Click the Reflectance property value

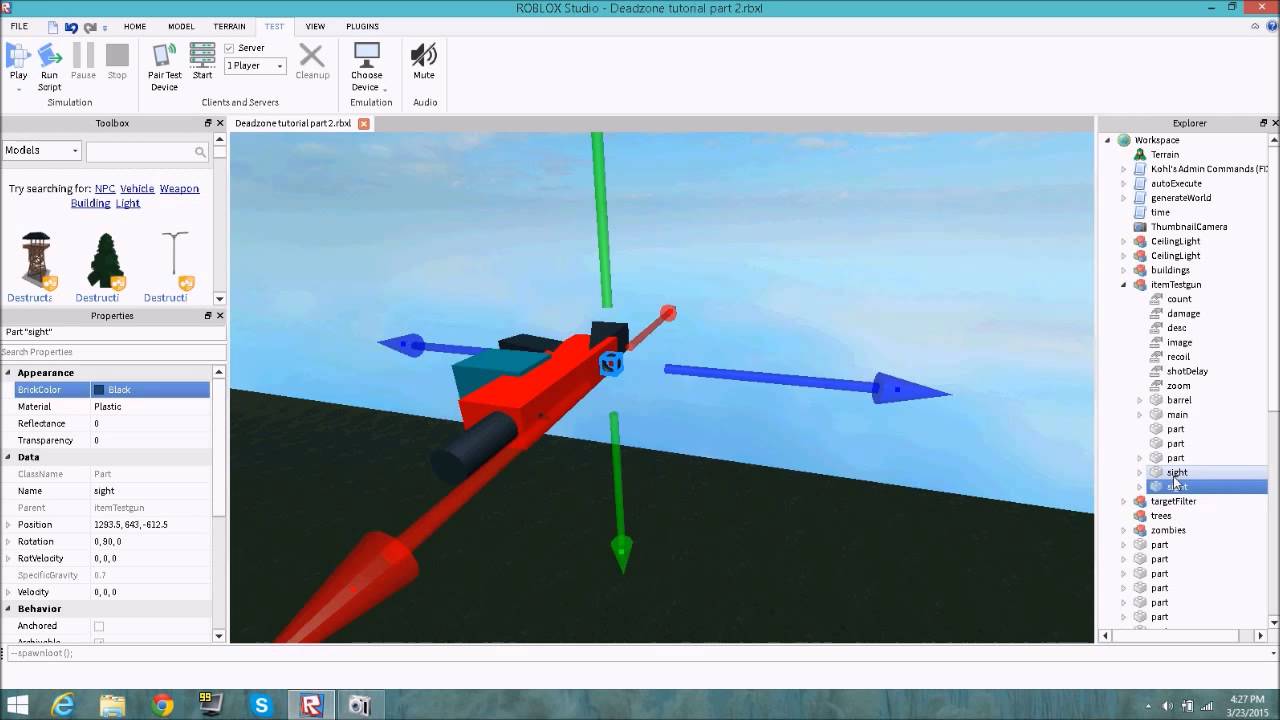click(151, 424)
